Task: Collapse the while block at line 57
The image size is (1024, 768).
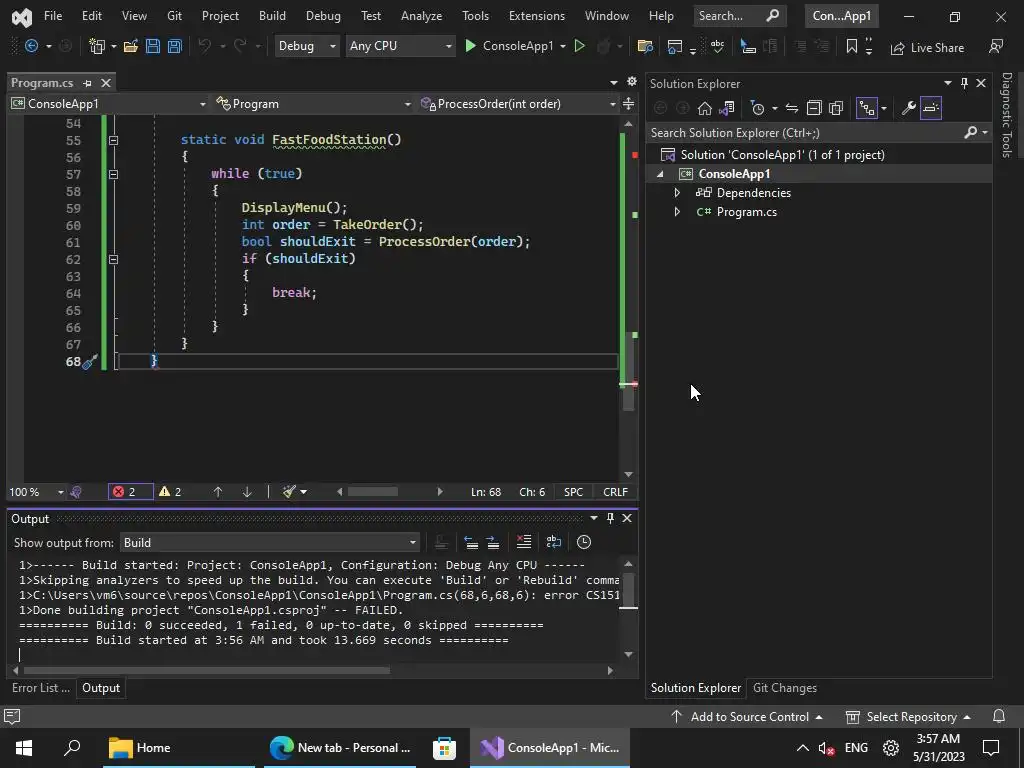Action: (x=114, y=174)
